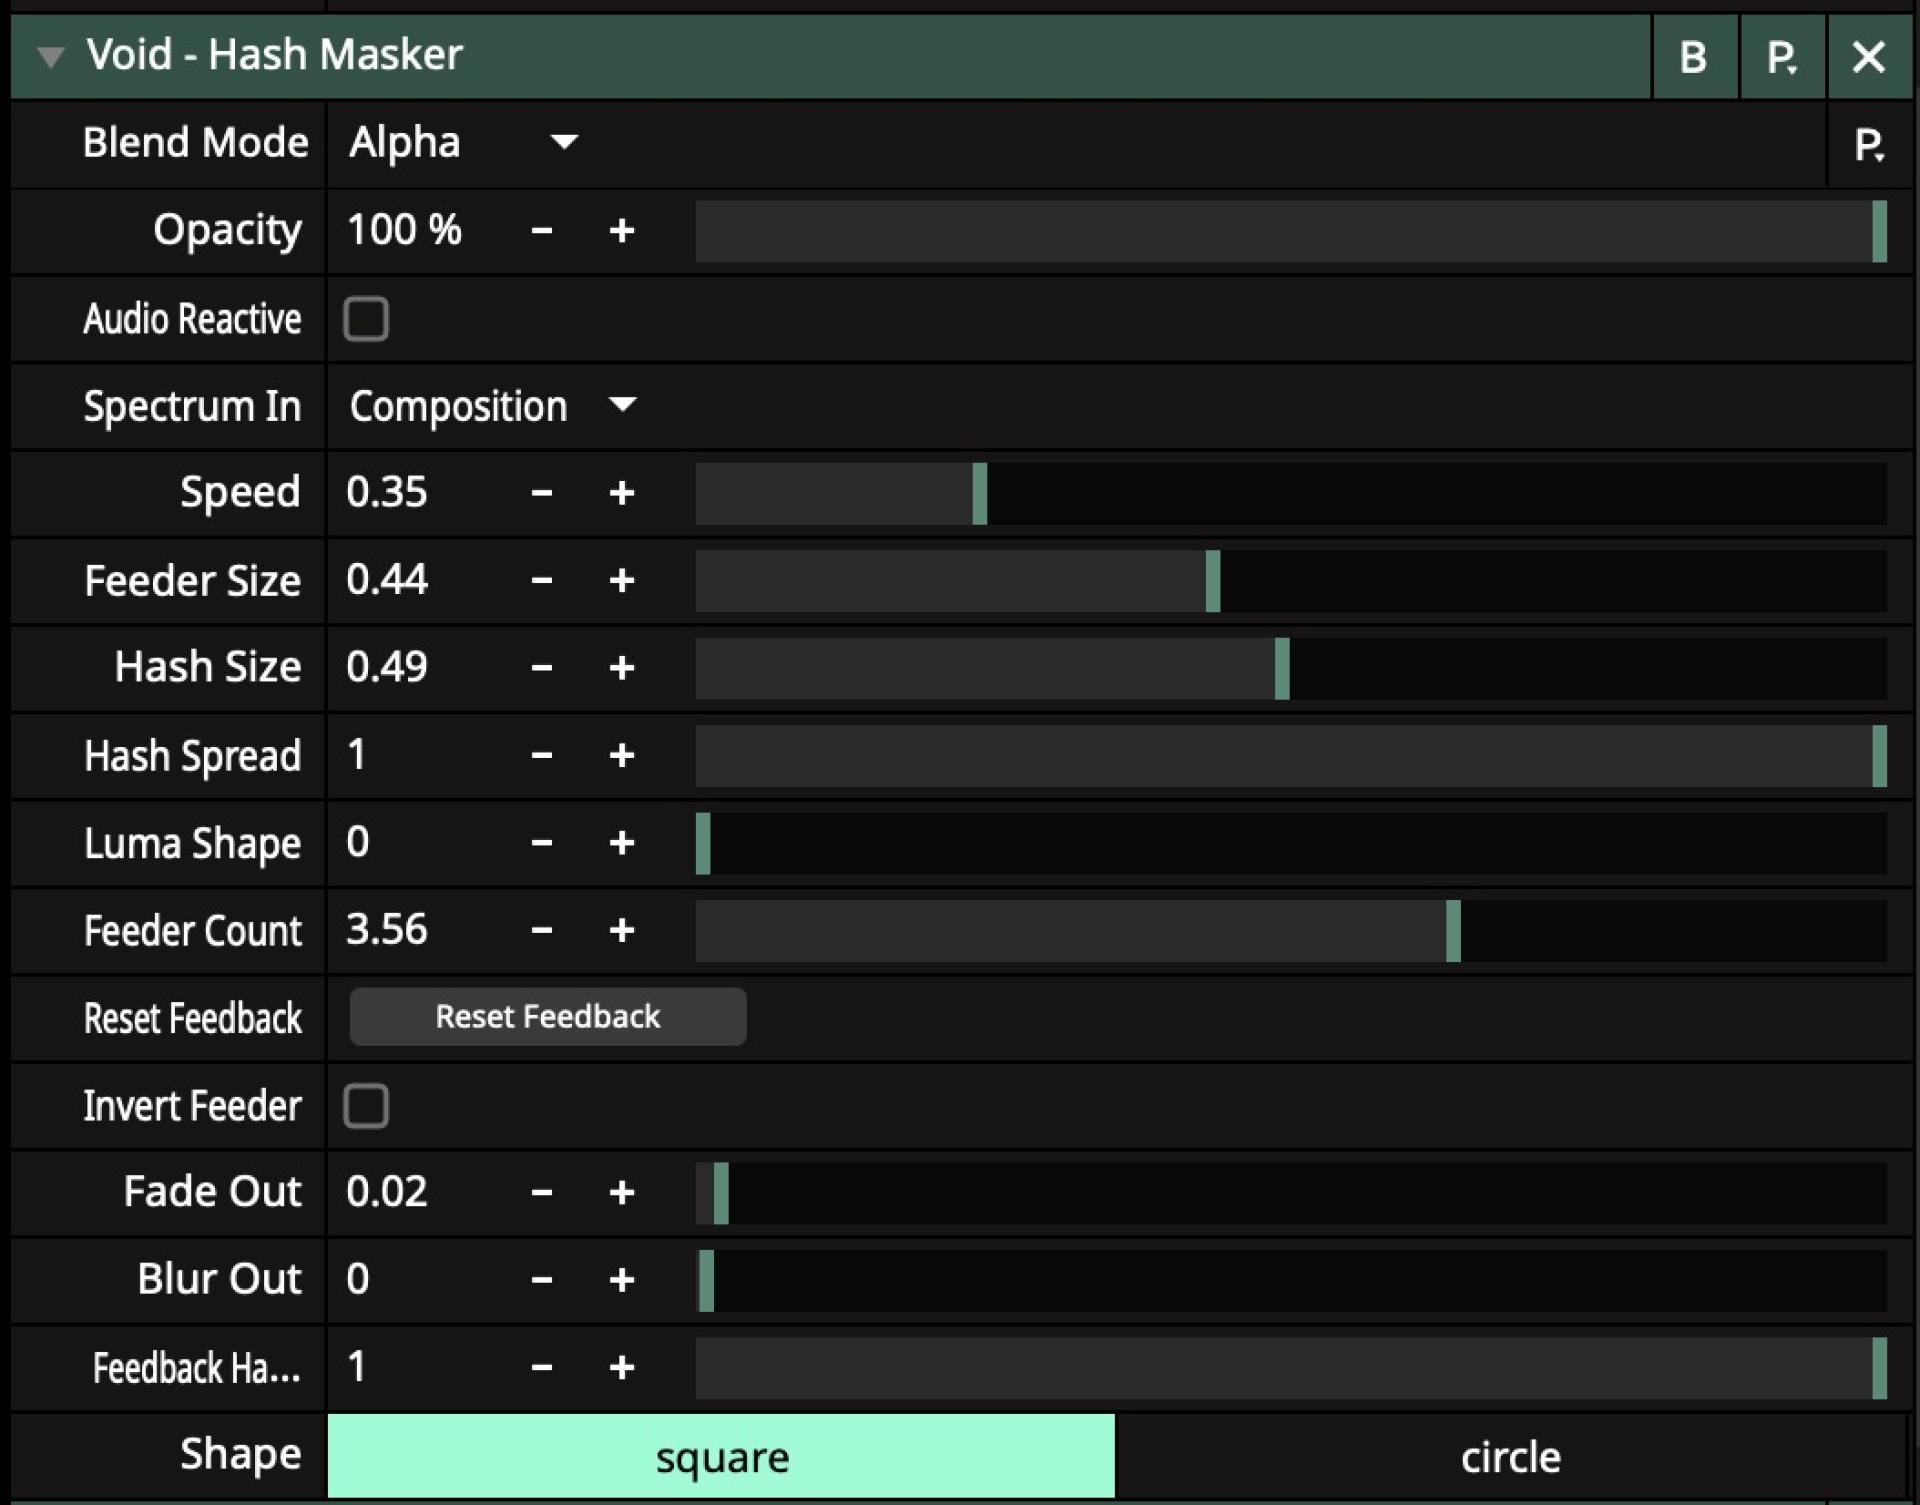Increase Feeder Size with the plus button
This screenshot has height=1505, width=1920.
[622, 580]
